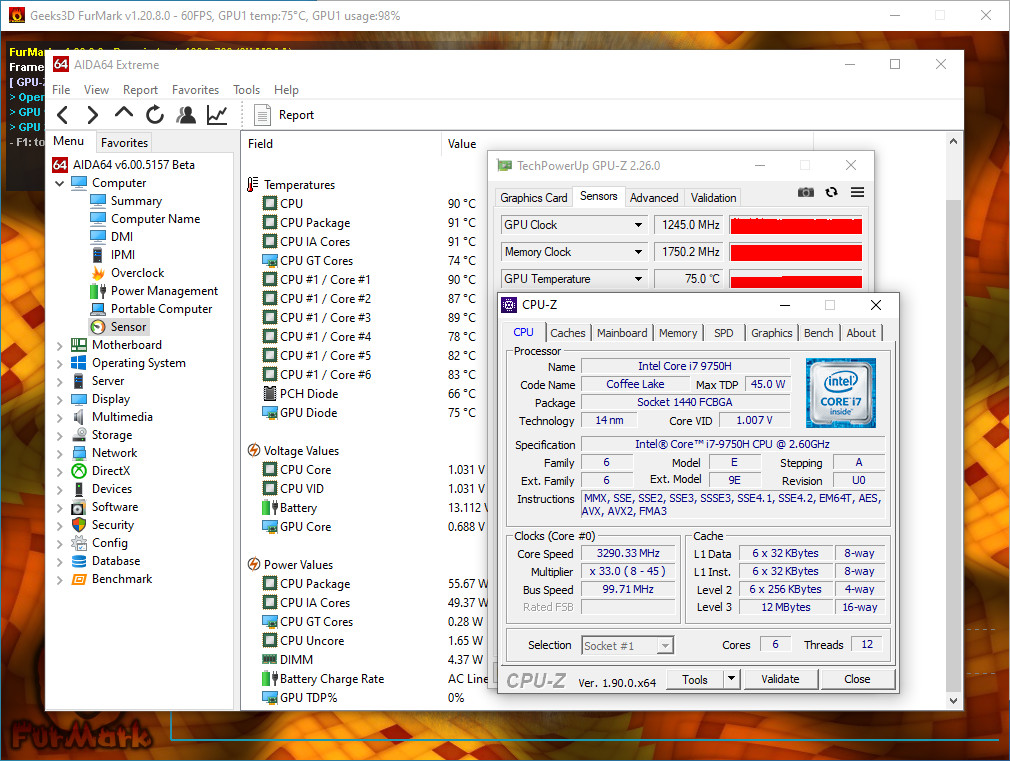Open the Power Management tree item
Viewport: 1010px width, 761px height.
(x=164, y=291)
